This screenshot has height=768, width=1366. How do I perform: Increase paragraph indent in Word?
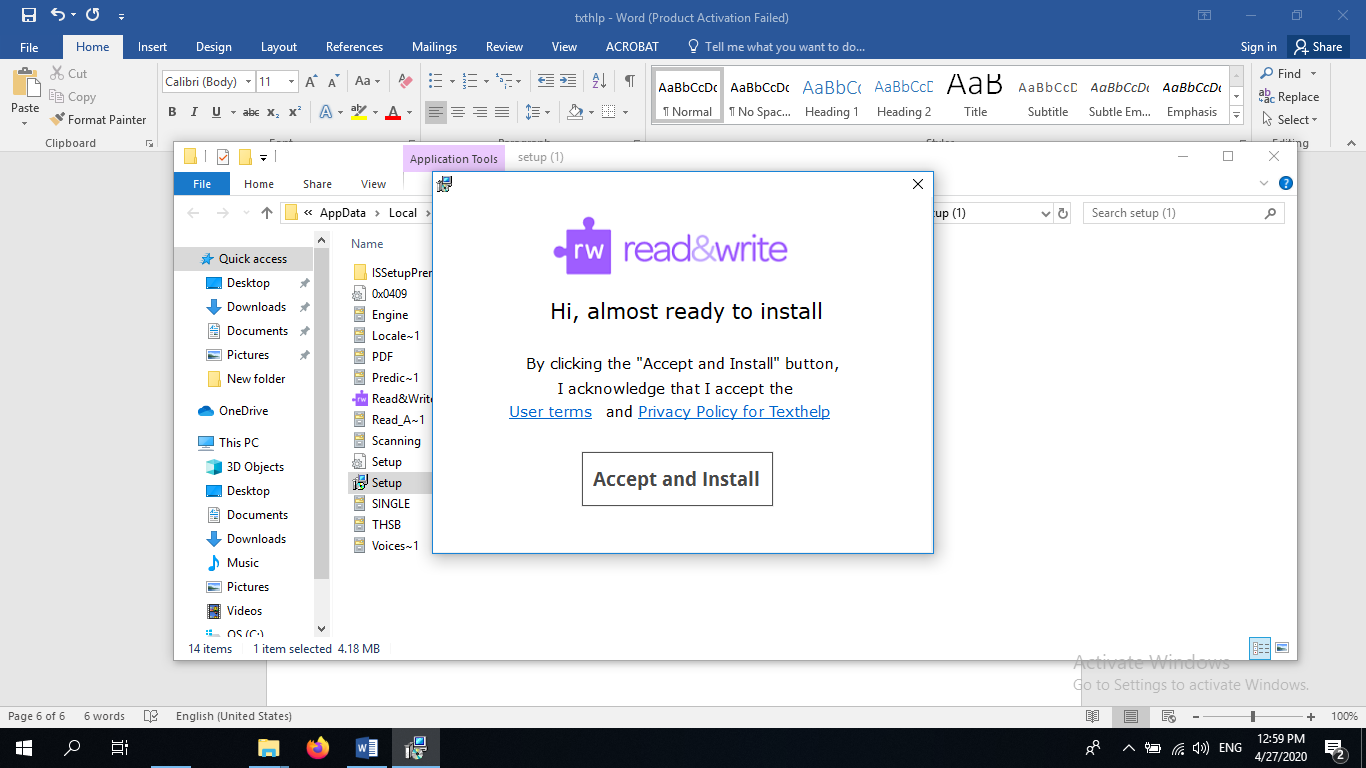pos(567,81)
